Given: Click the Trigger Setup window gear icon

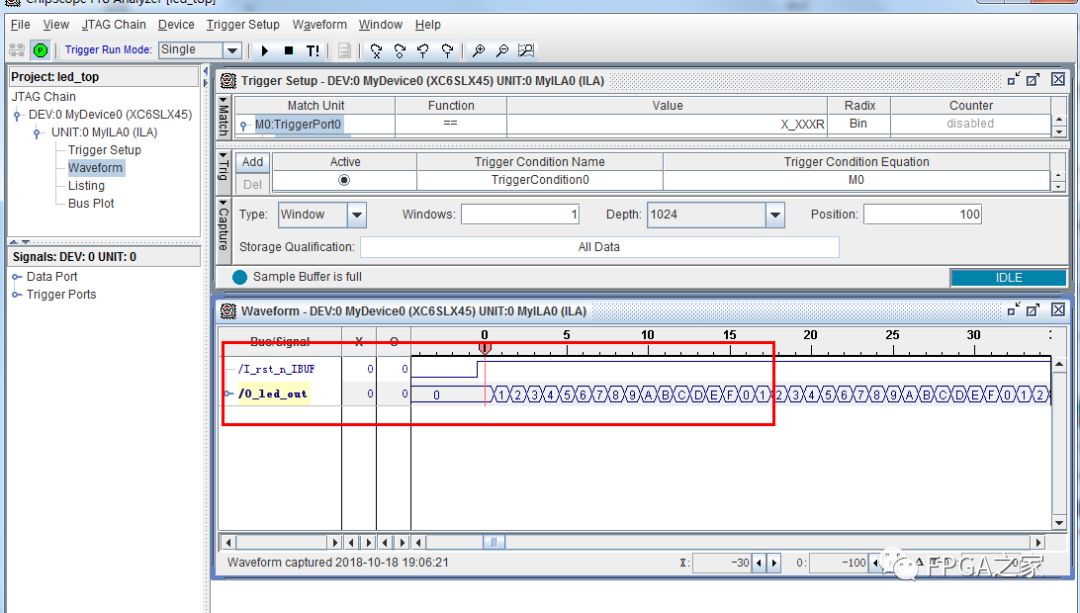Looking at the screenshot, I should (228, 81).
